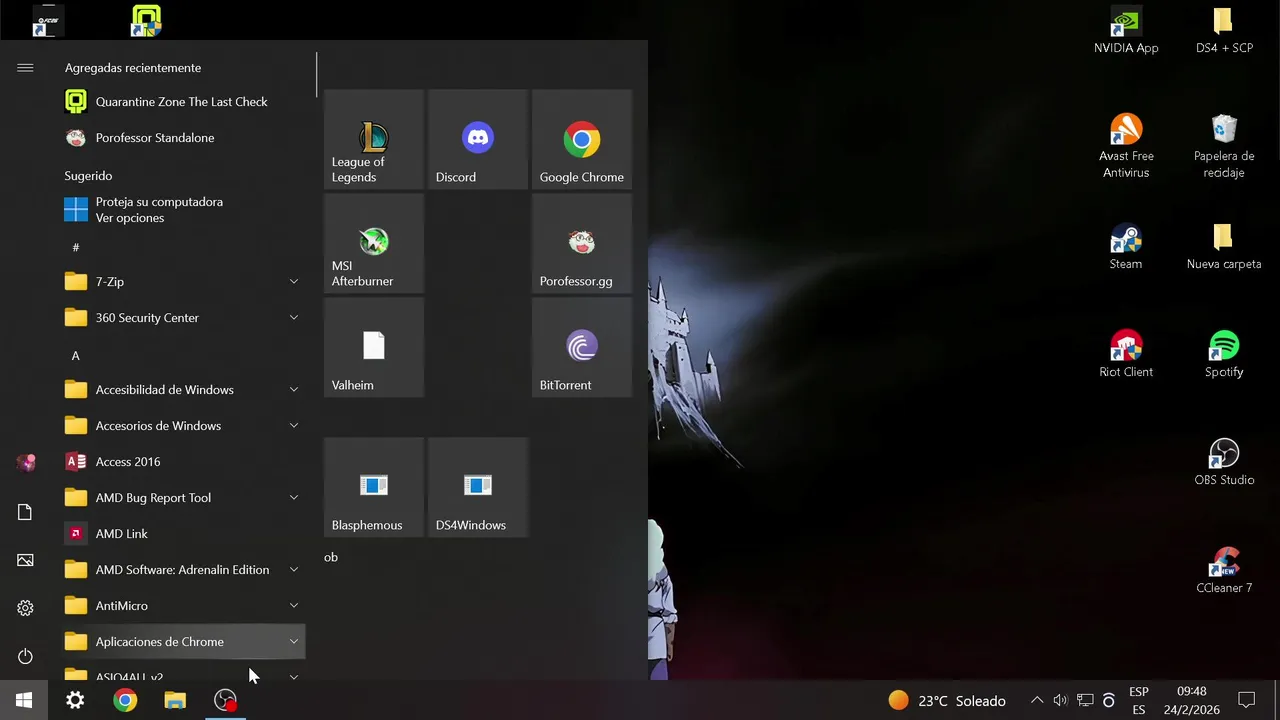Open Settings from the taskbar
Image resolution: width=1280 pixels, height=720 pixels.
75,701
